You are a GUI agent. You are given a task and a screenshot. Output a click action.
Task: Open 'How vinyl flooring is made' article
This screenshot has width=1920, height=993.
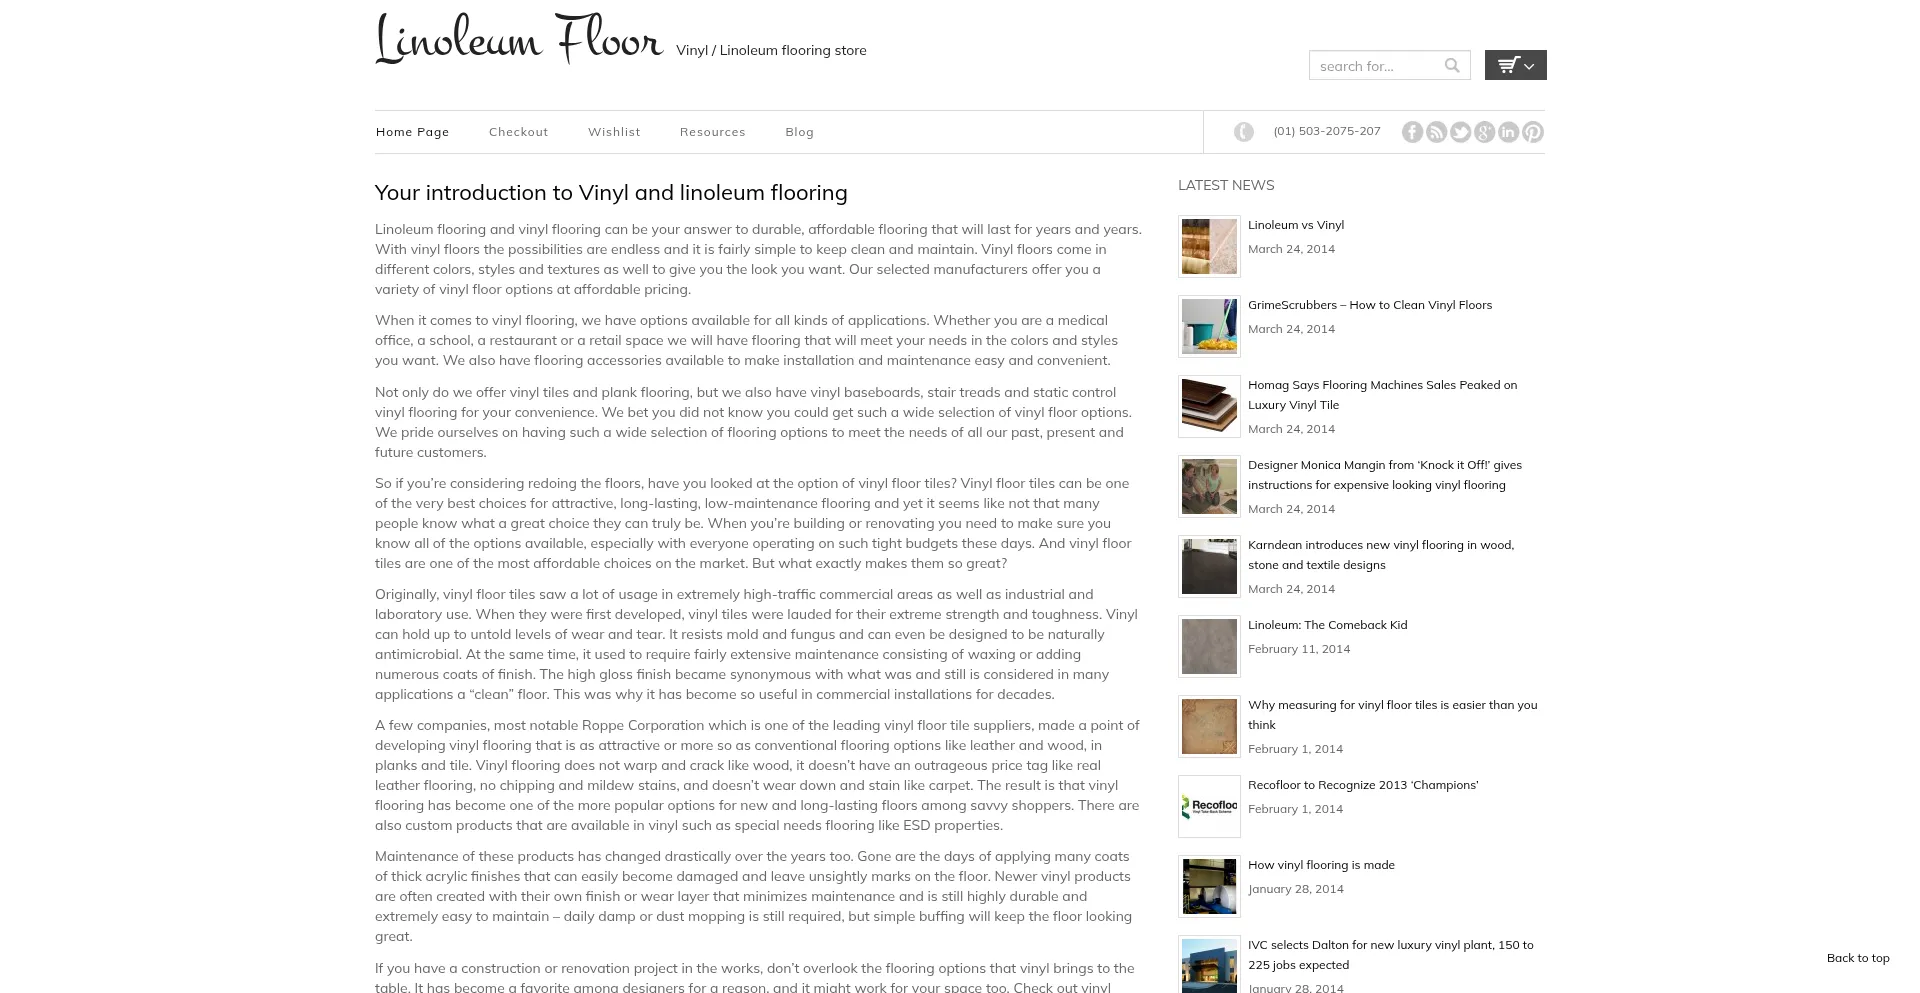pos(1321,865)
